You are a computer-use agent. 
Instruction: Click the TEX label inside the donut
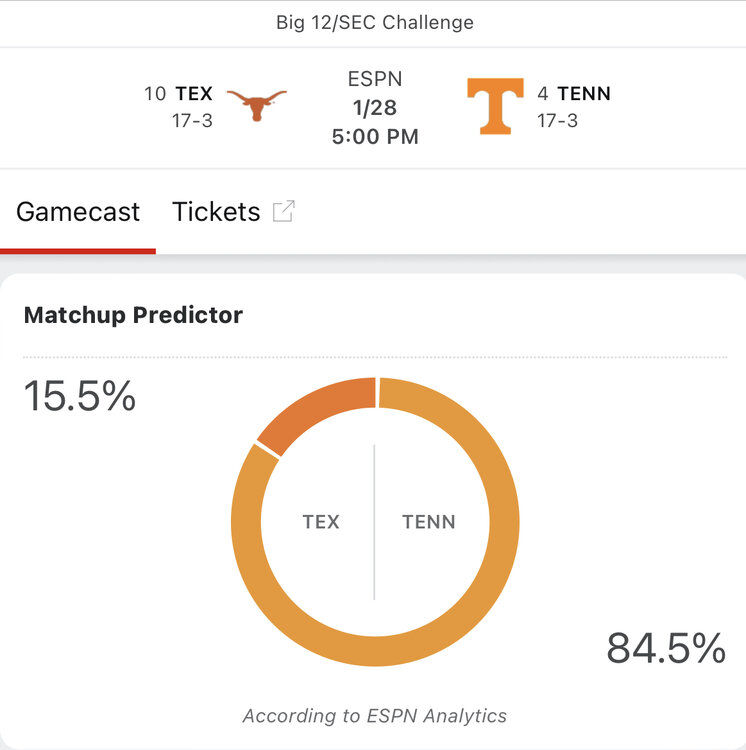point(321,522)
